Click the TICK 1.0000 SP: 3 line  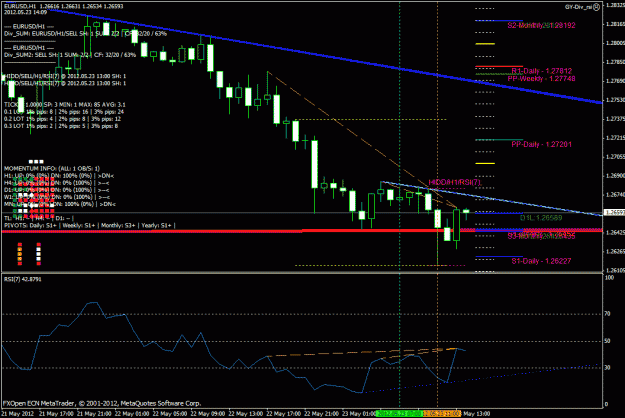(x=65, y=105)
